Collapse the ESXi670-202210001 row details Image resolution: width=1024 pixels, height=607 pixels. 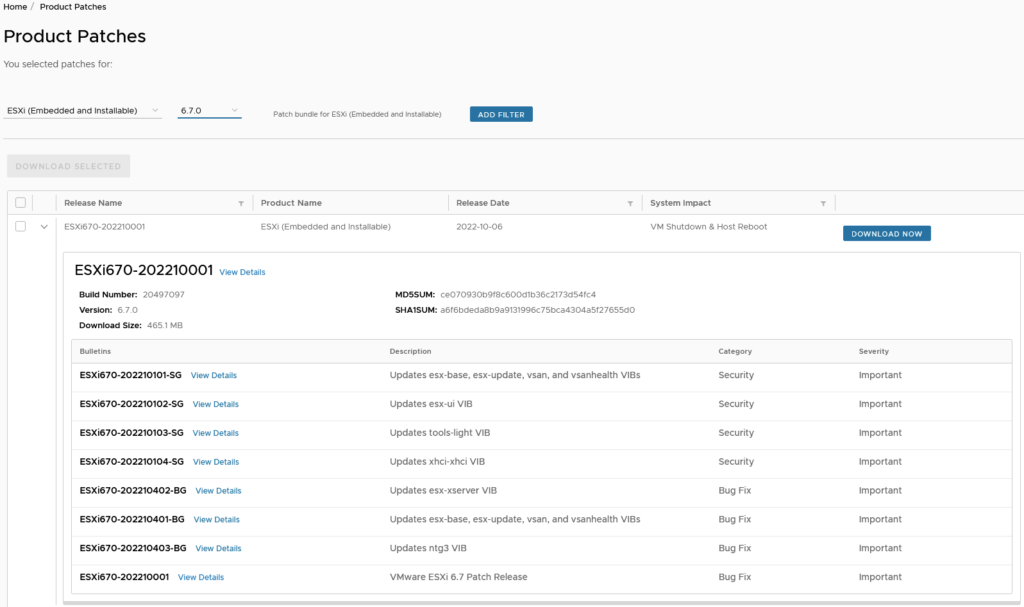click(44, 227)
